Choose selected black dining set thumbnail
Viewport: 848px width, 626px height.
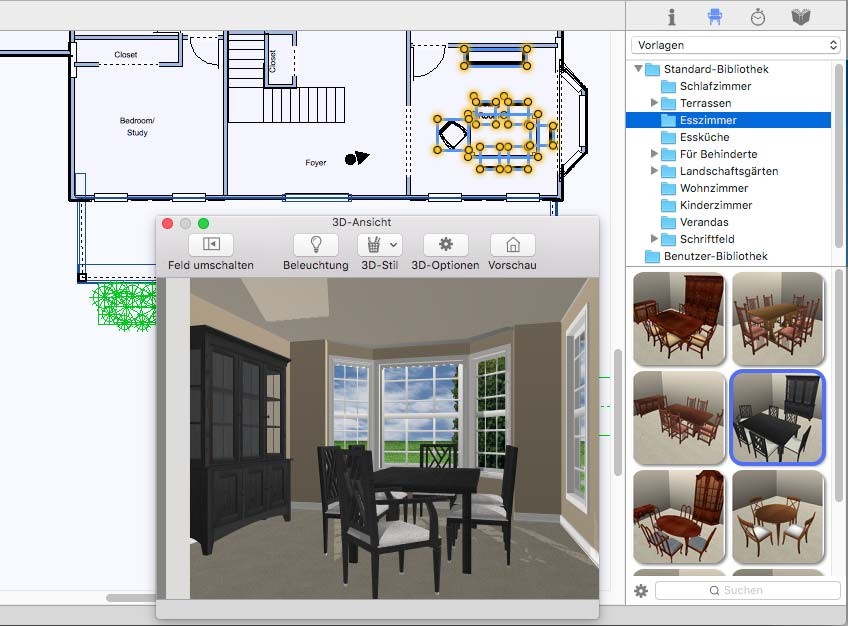coord(778,417)
